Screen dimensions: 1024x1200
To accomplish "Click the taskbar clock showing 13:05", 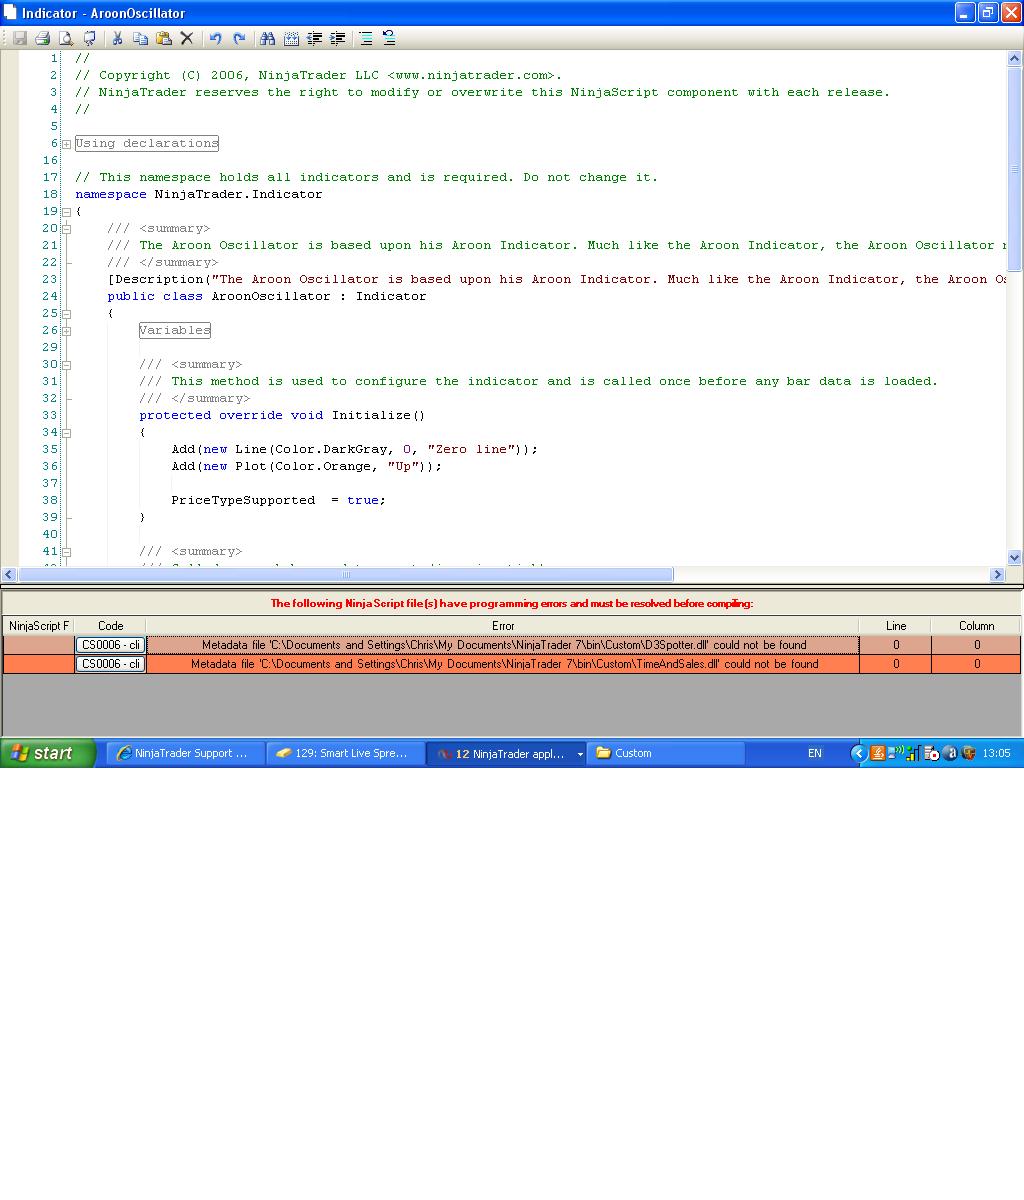I will [996, 753].
